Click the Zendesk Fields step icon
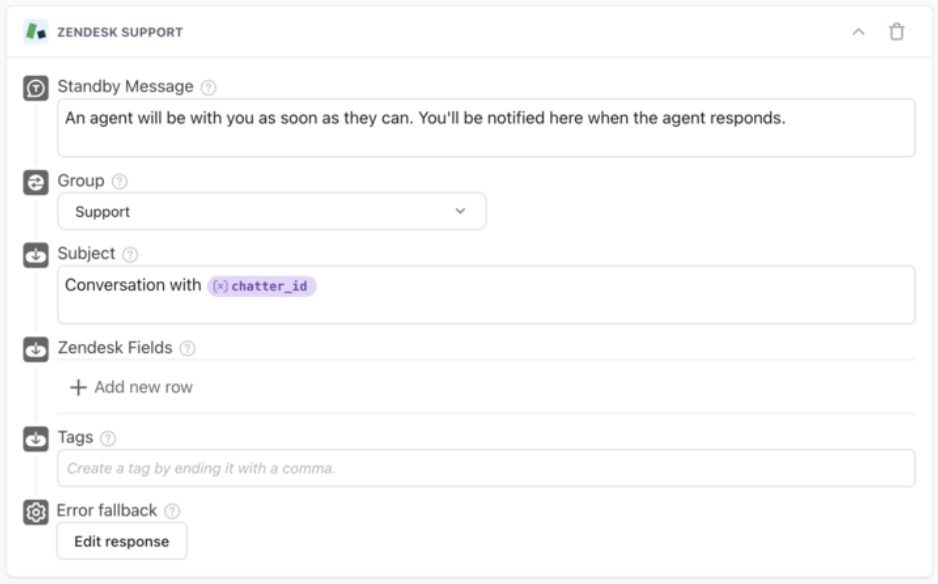 pos(36,350)
